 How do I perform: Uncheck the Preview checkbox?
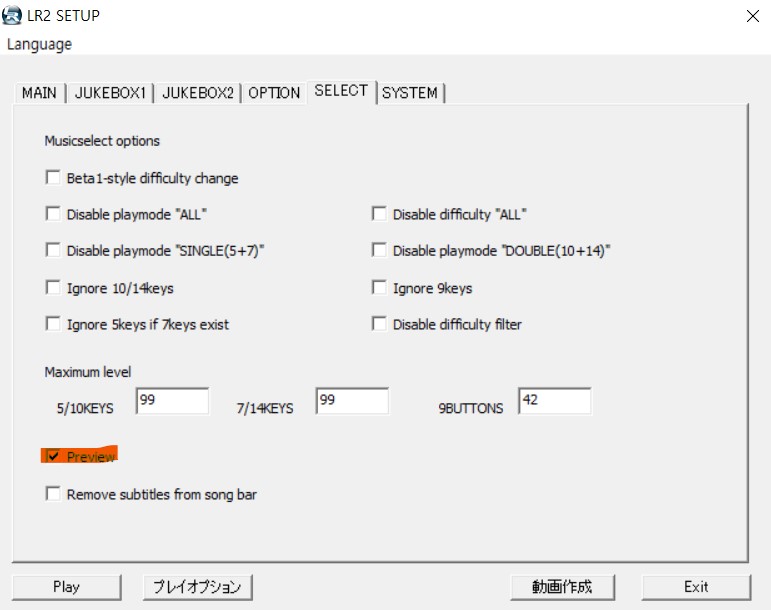click(53, 456)
